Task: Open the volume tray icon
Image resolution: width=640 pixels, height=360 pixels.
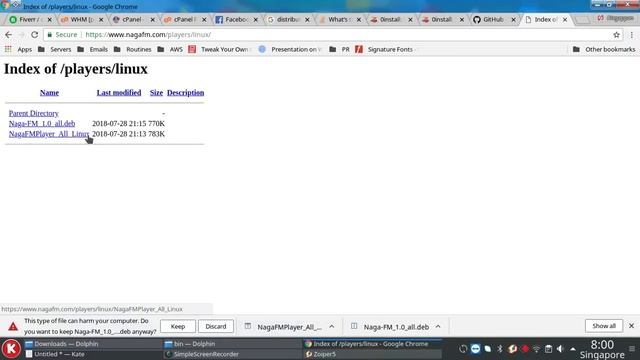Action: pos(560,349)
